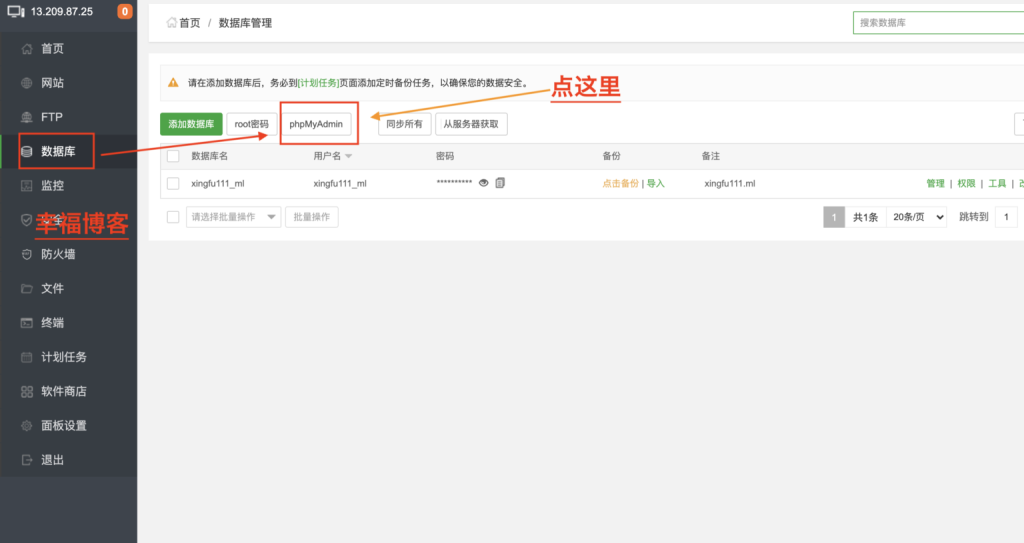Check the xingfu111_ml database row checkbox
The width and height of the screenshot is (1024, 543).
pyautogui.click(x=173, y=183)
